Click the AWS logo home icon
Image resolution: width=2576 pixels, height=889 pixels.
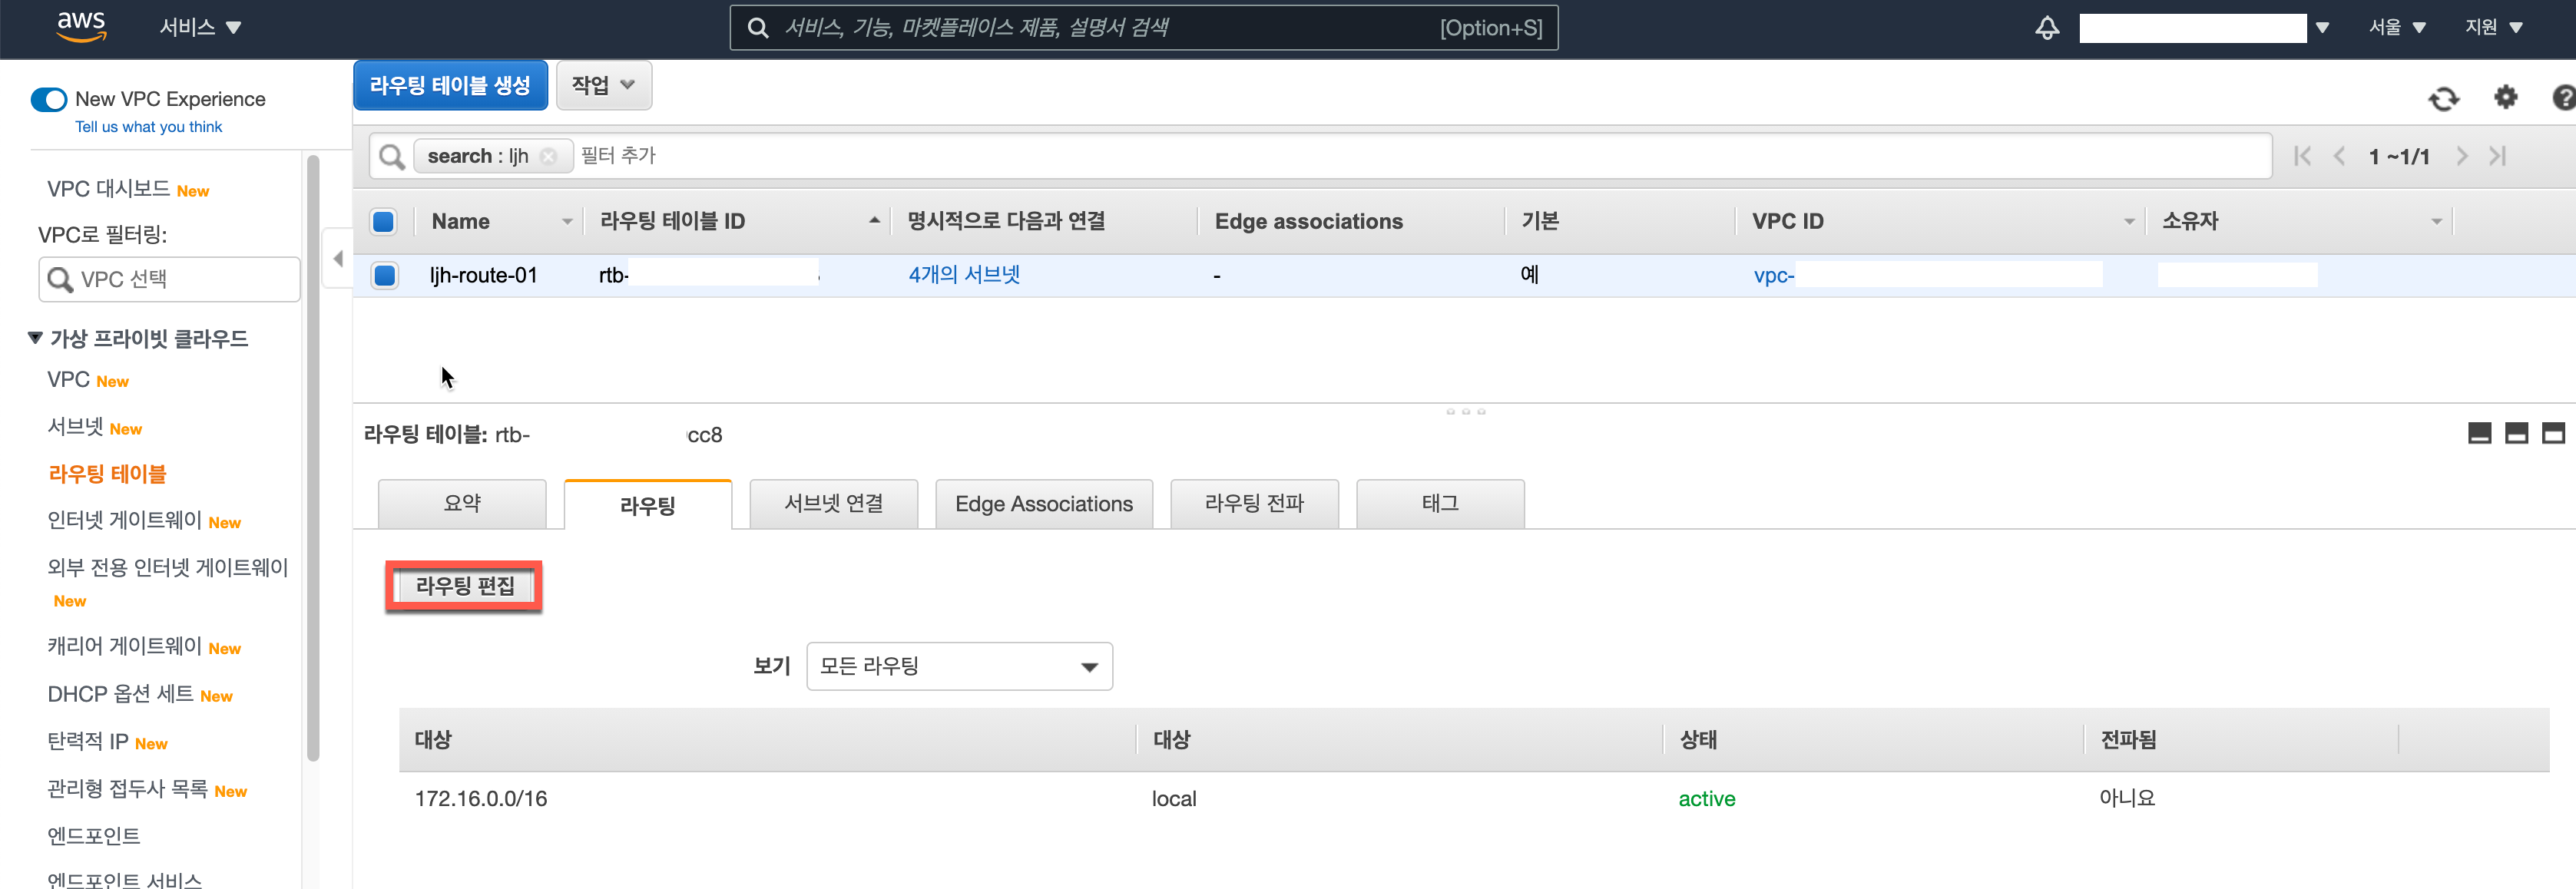tap(81, 27)
